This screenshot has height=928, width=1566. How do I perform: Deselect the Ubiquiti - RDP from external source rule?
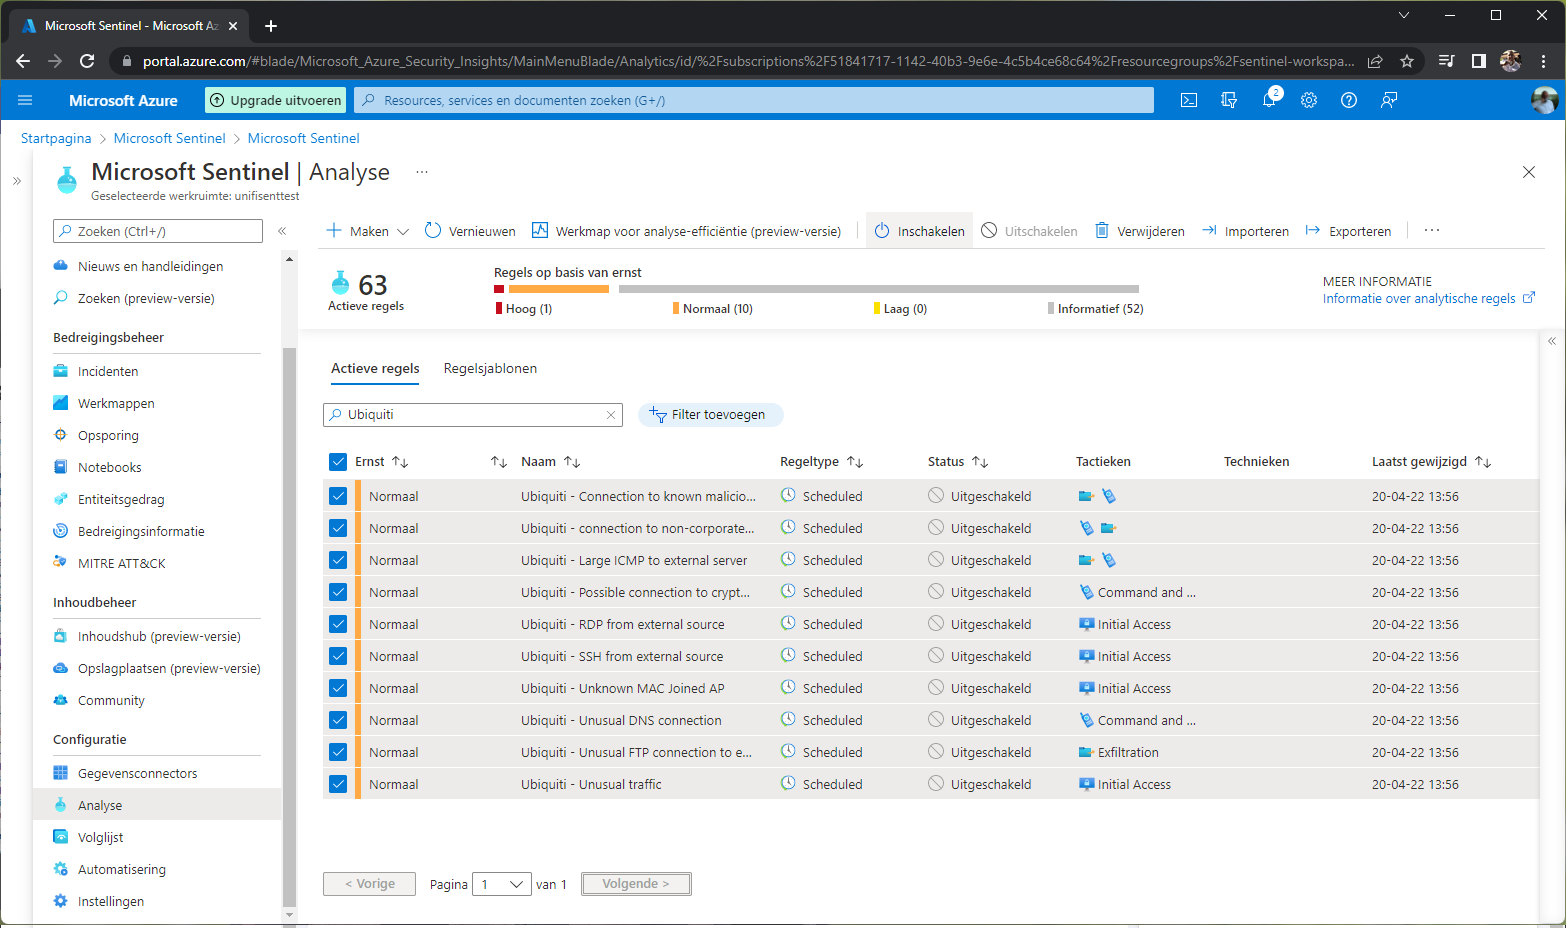338,623
